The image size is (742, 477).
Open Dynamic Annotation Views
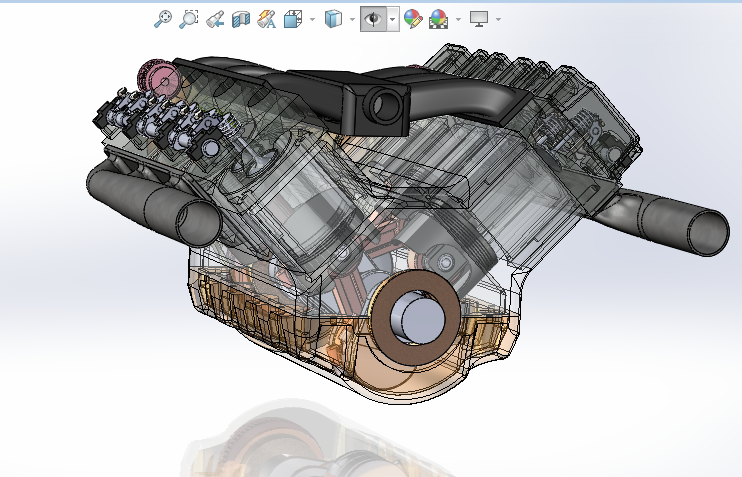click(x=266, y=19)
